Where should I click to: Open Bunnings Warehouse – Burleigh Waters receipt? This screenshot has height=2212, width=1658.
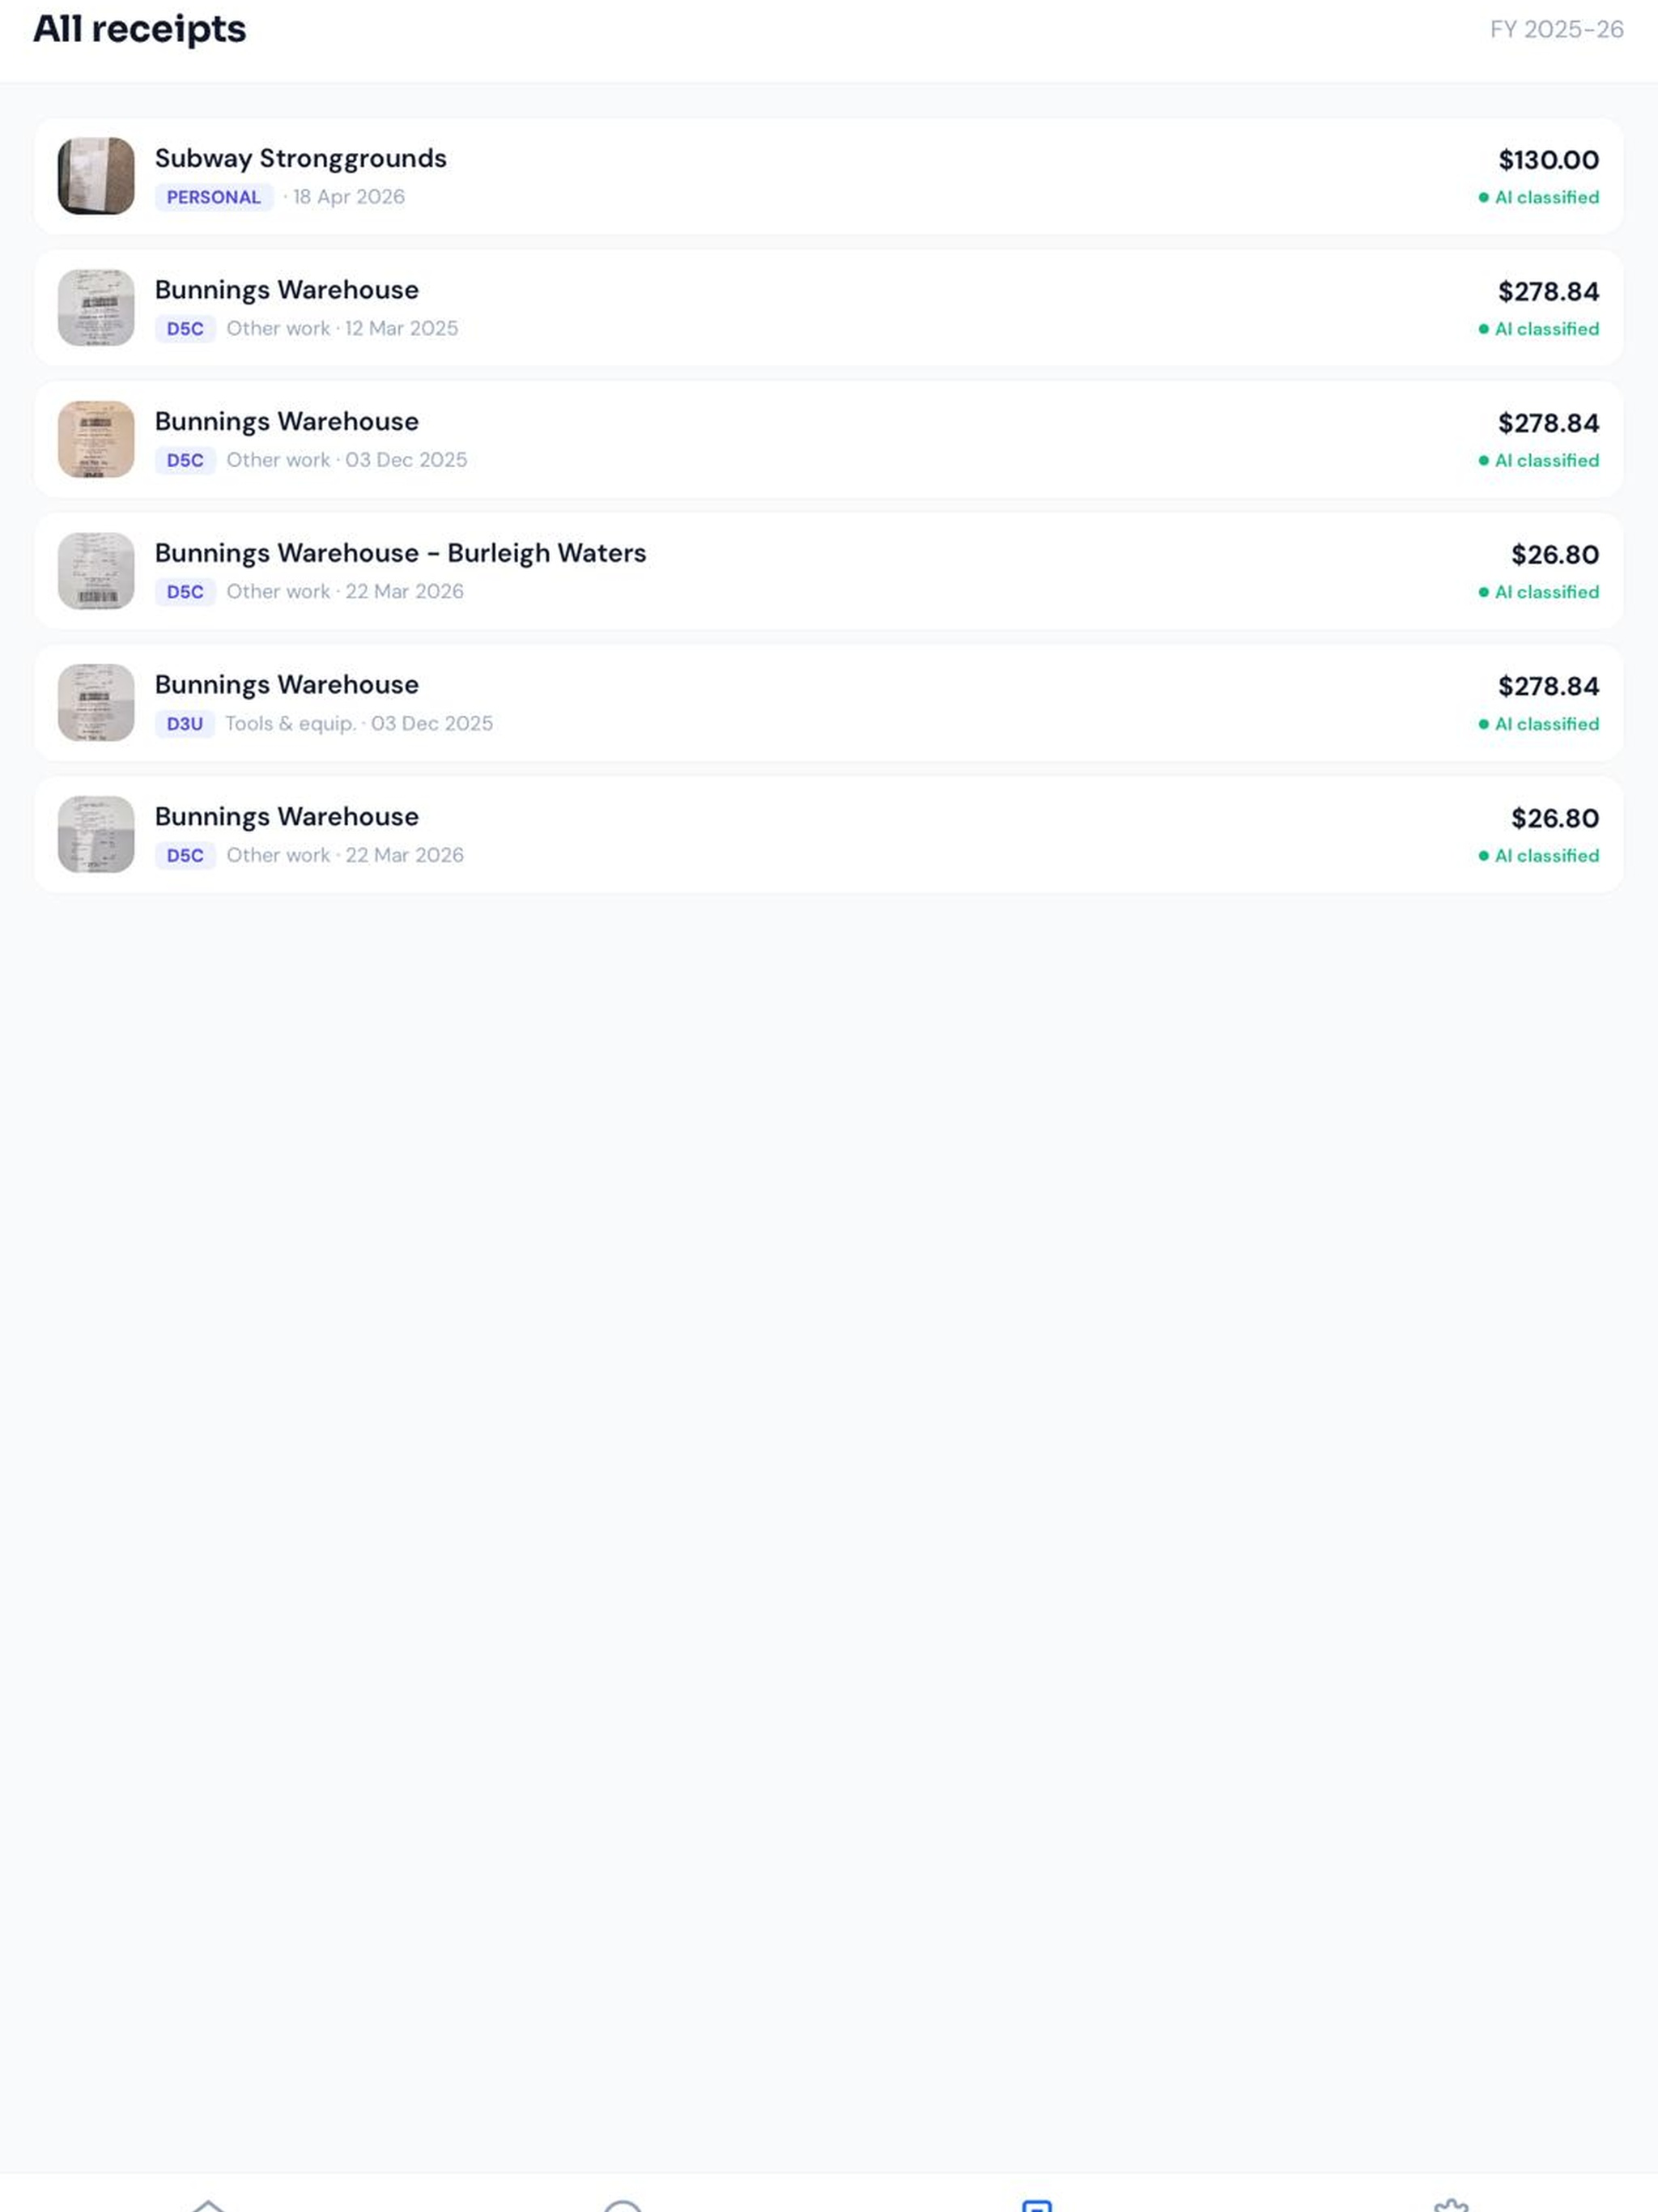click(x=828, y=571)
